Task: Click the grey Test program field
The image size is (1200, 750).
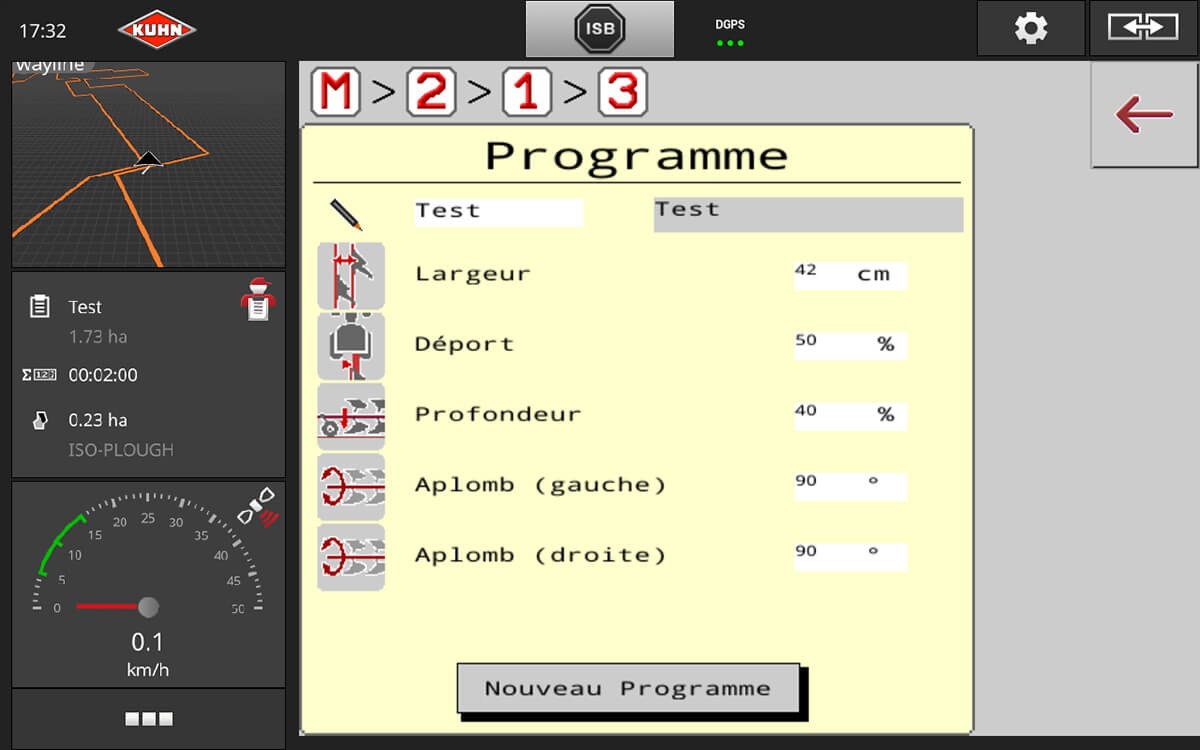Action: [808, 215]
